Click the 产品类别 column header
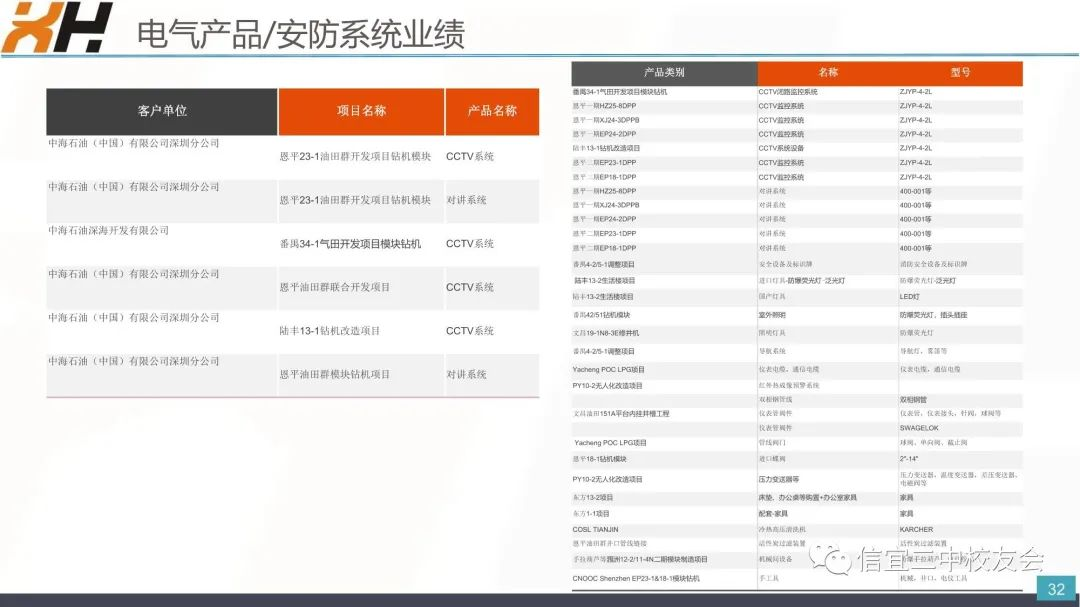The width and height of the screenshot is (1080, 607). click(664, 72)
